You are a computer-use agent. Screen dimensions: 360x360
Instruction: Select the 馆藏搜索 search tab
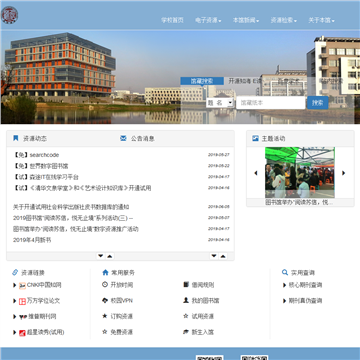click(x=202, y=81)
